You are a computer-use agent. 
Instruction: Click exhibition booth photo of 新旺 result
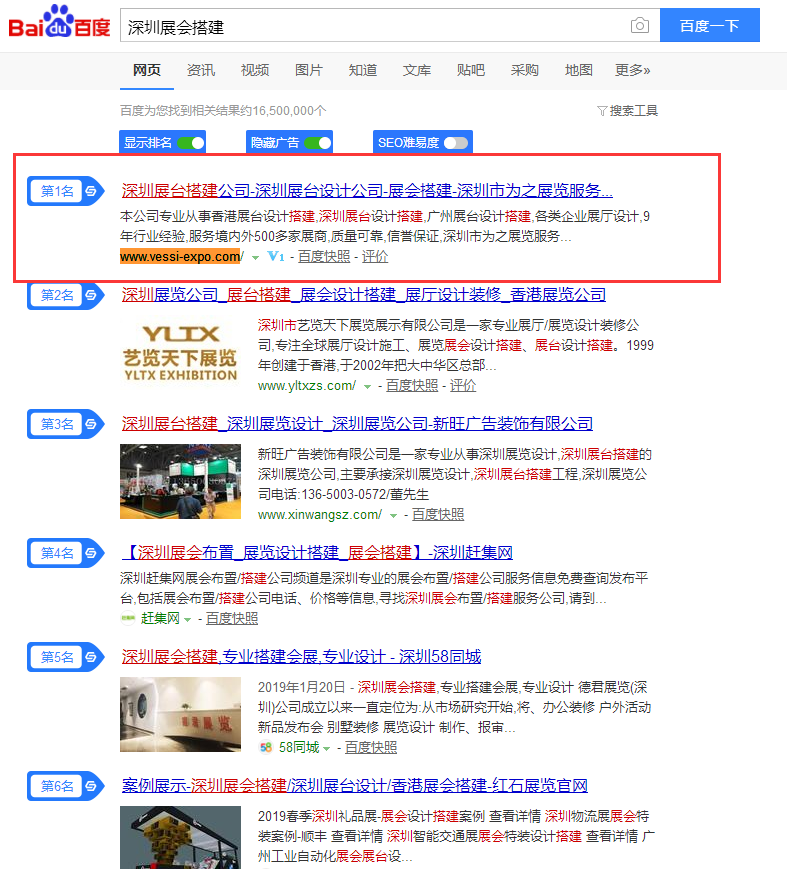coord(181,482)
